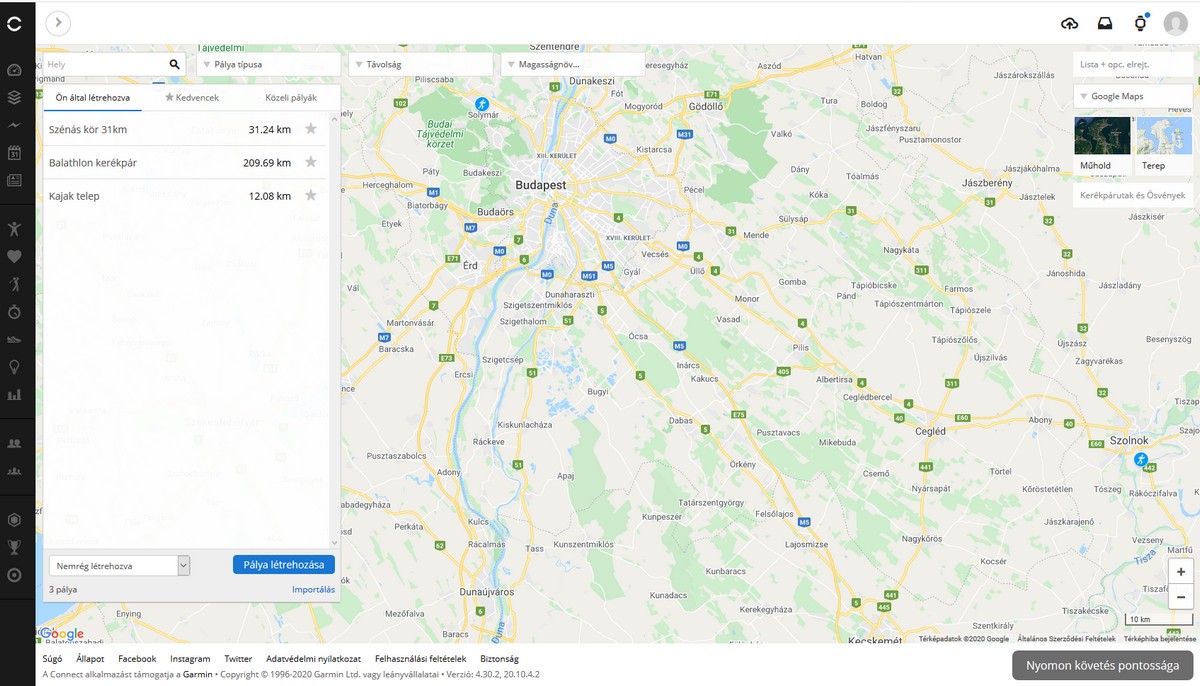The image size is (1200, 686).
Task: Click the search magnifier icon
Action: (175, 64)
